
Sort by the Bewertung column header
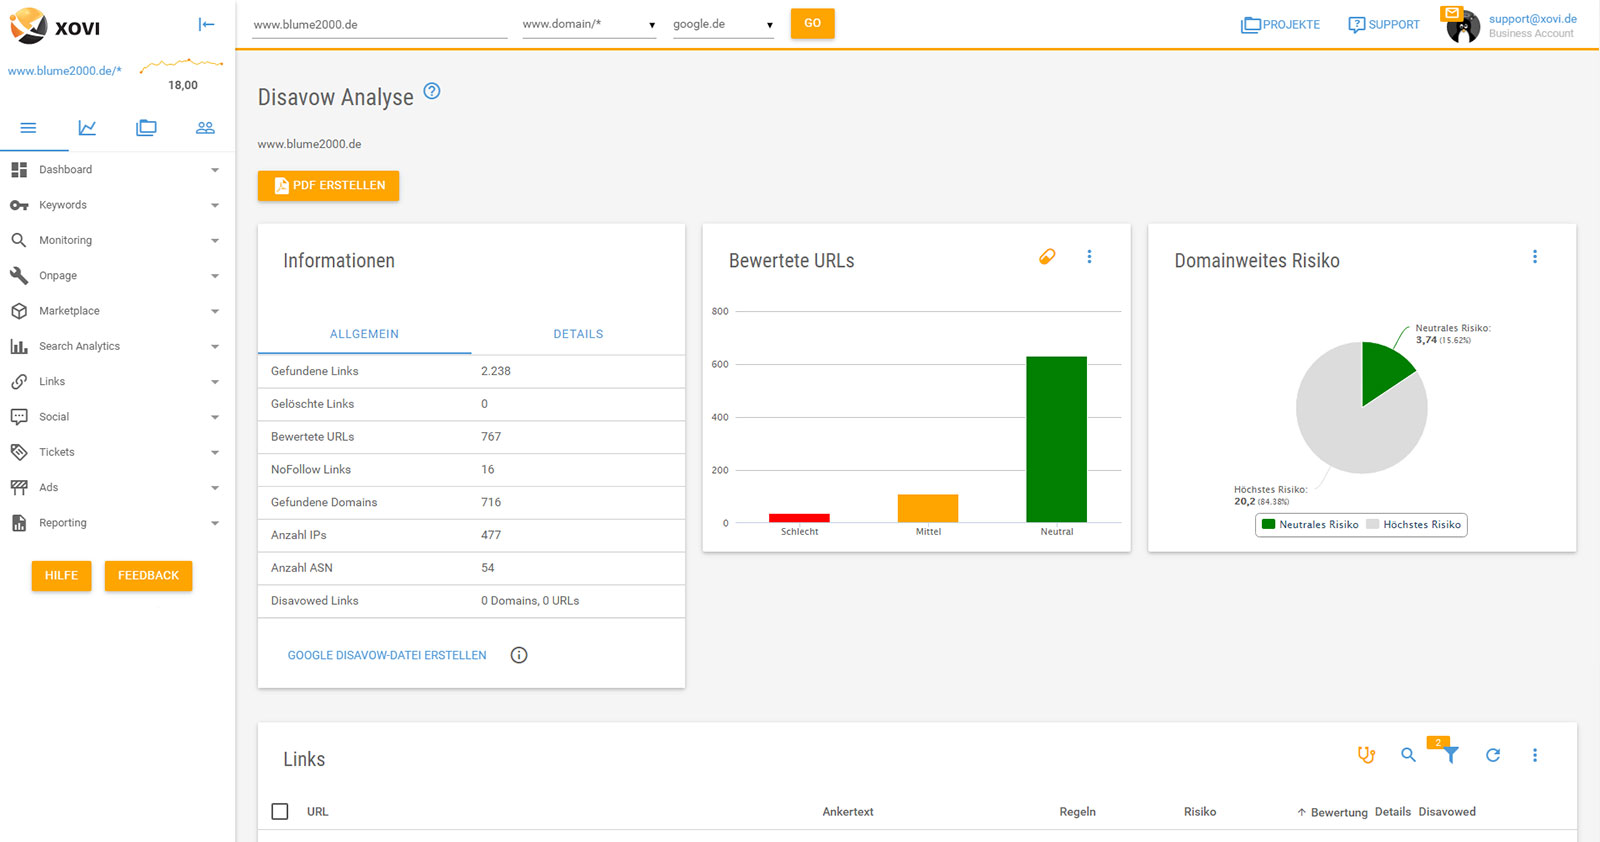tap(1339, 812)
